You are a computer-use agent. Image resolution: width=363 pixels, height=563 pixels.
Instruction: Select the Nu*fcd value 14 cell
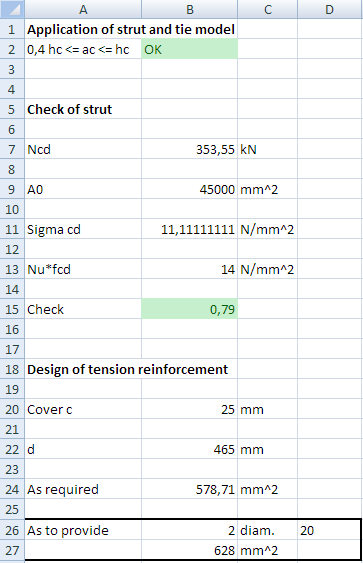tap(190, 269)
